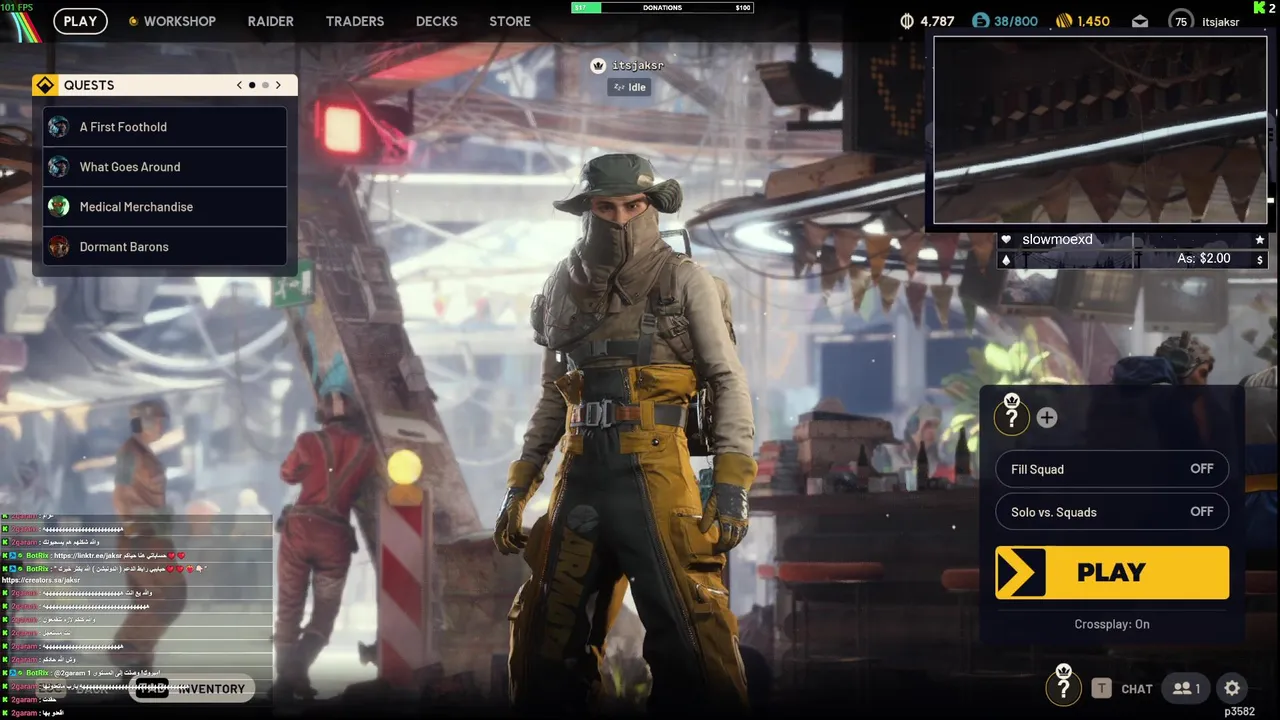Go to previous quests page arrow
1280x720 pixels.
pos(239,85)
